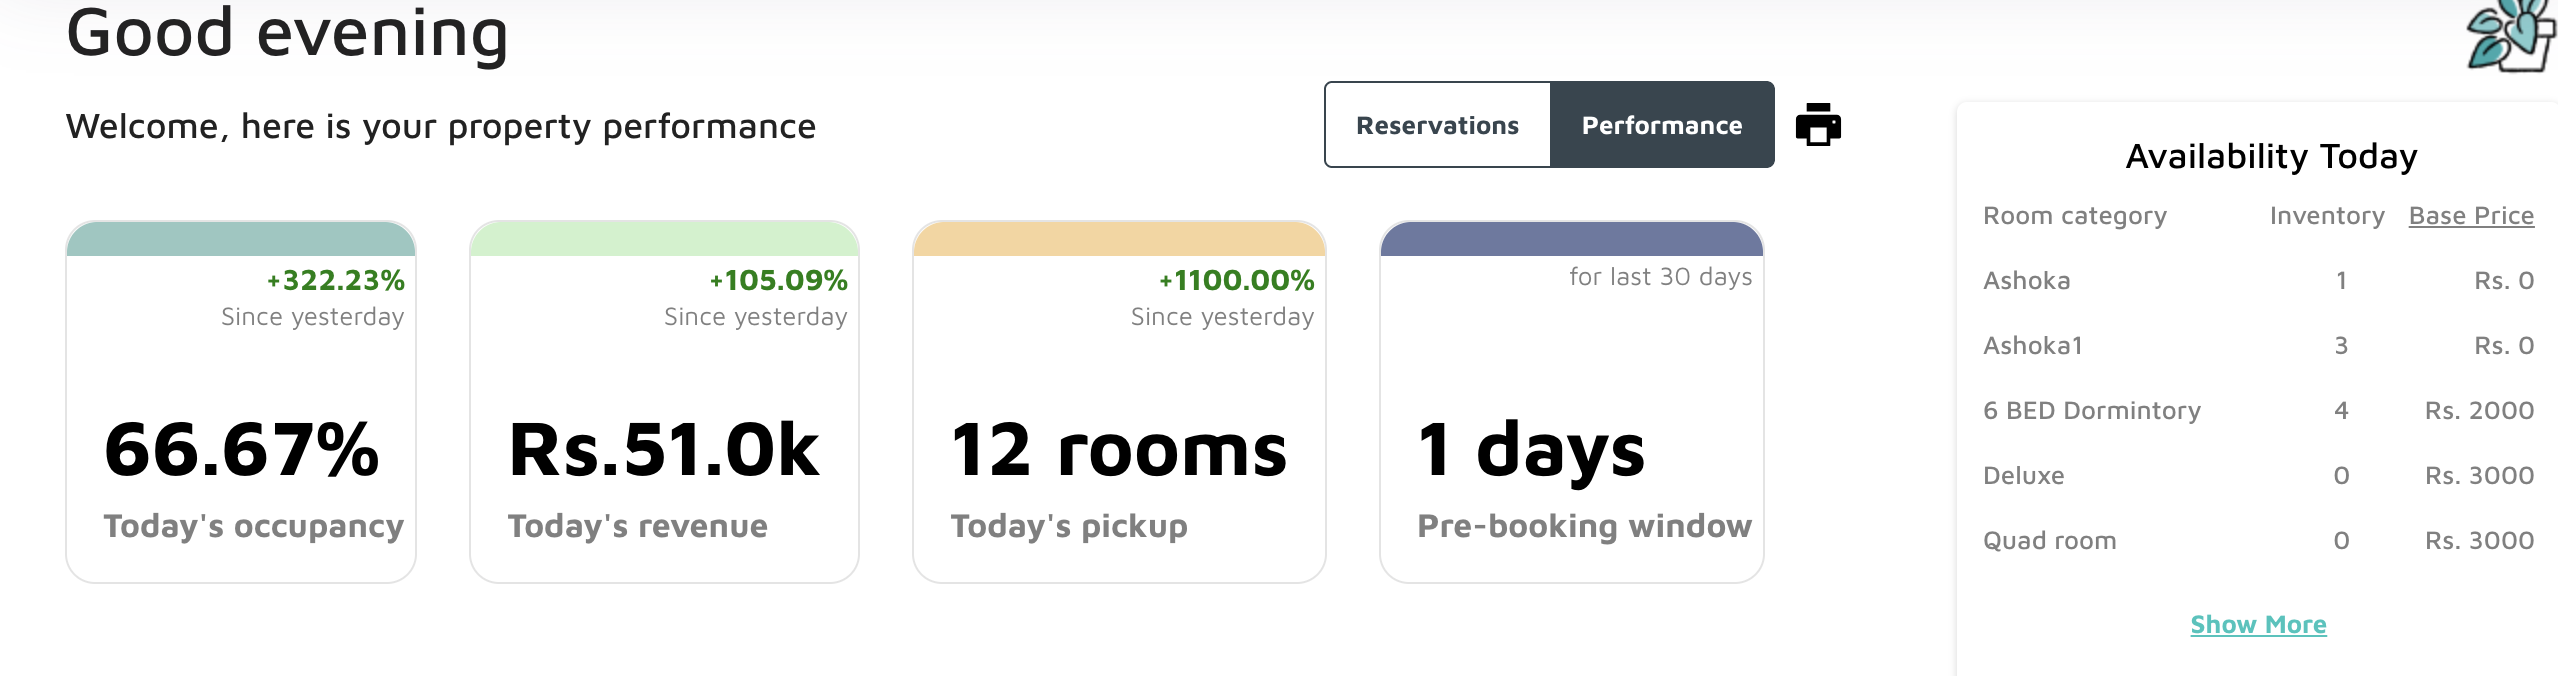Screen dimensions: 2558x676
Task: Open Today's revenue card
Action: tap(664, 450)
